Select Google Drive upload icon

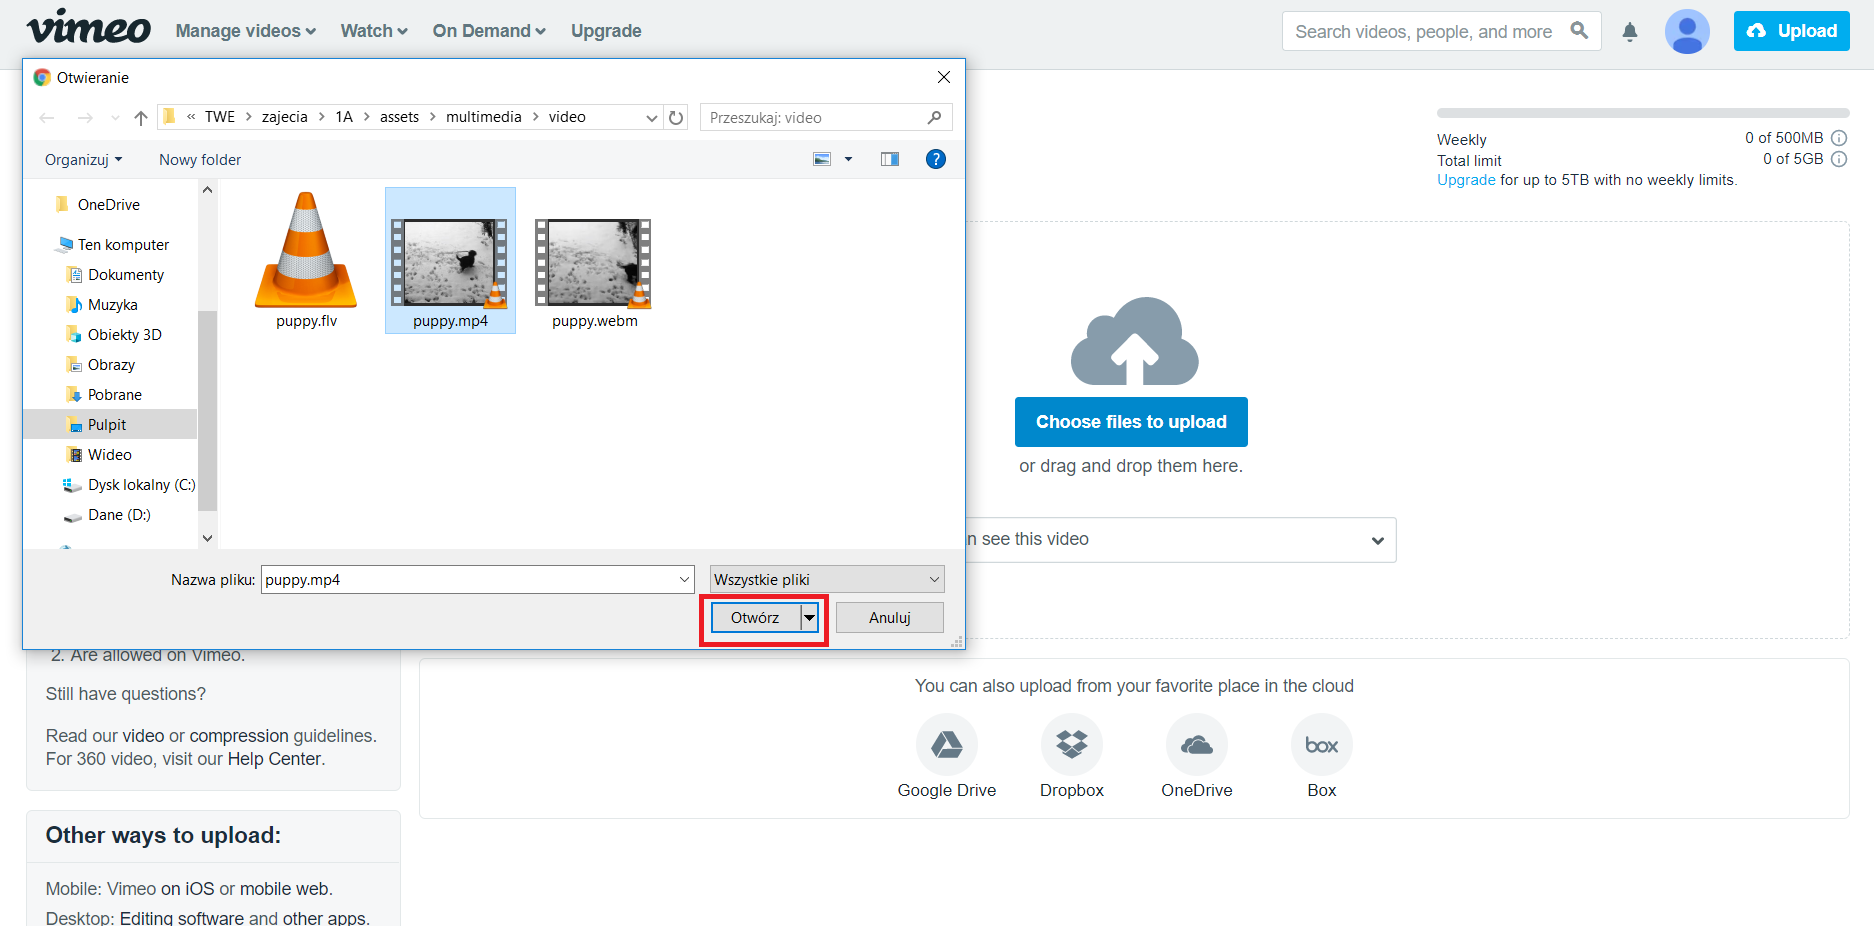click(946, 744)
